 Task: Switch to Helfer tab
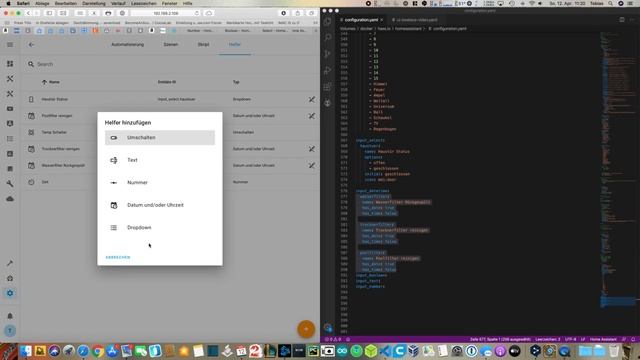[235, 44]
